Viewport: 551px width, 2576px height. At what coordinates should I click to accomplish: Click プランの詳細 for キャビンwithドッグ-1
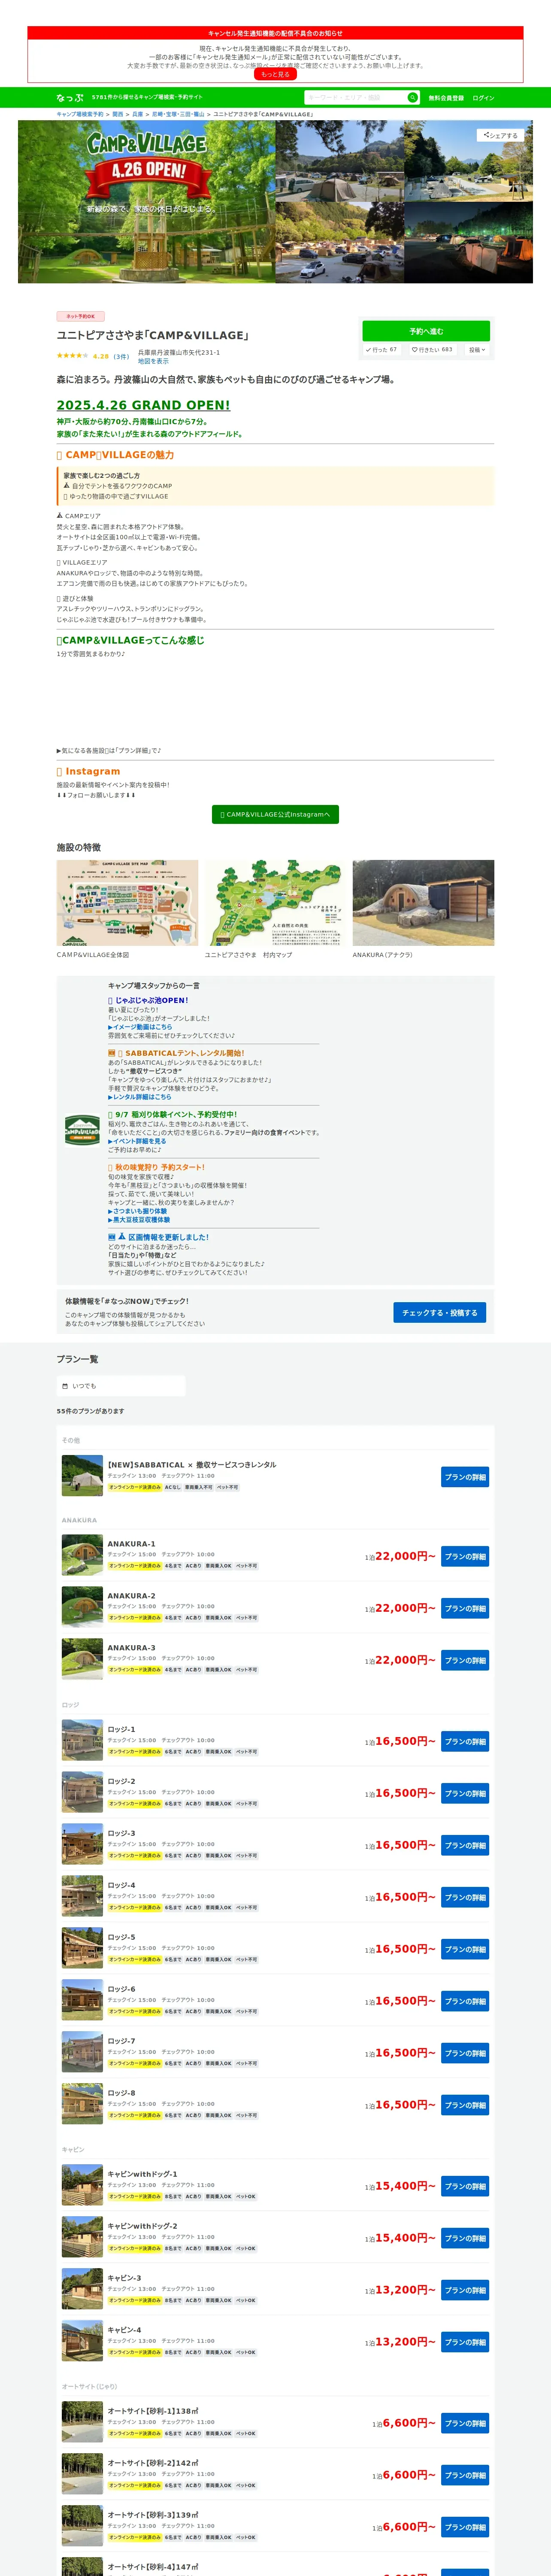[x=465, y=2186]
